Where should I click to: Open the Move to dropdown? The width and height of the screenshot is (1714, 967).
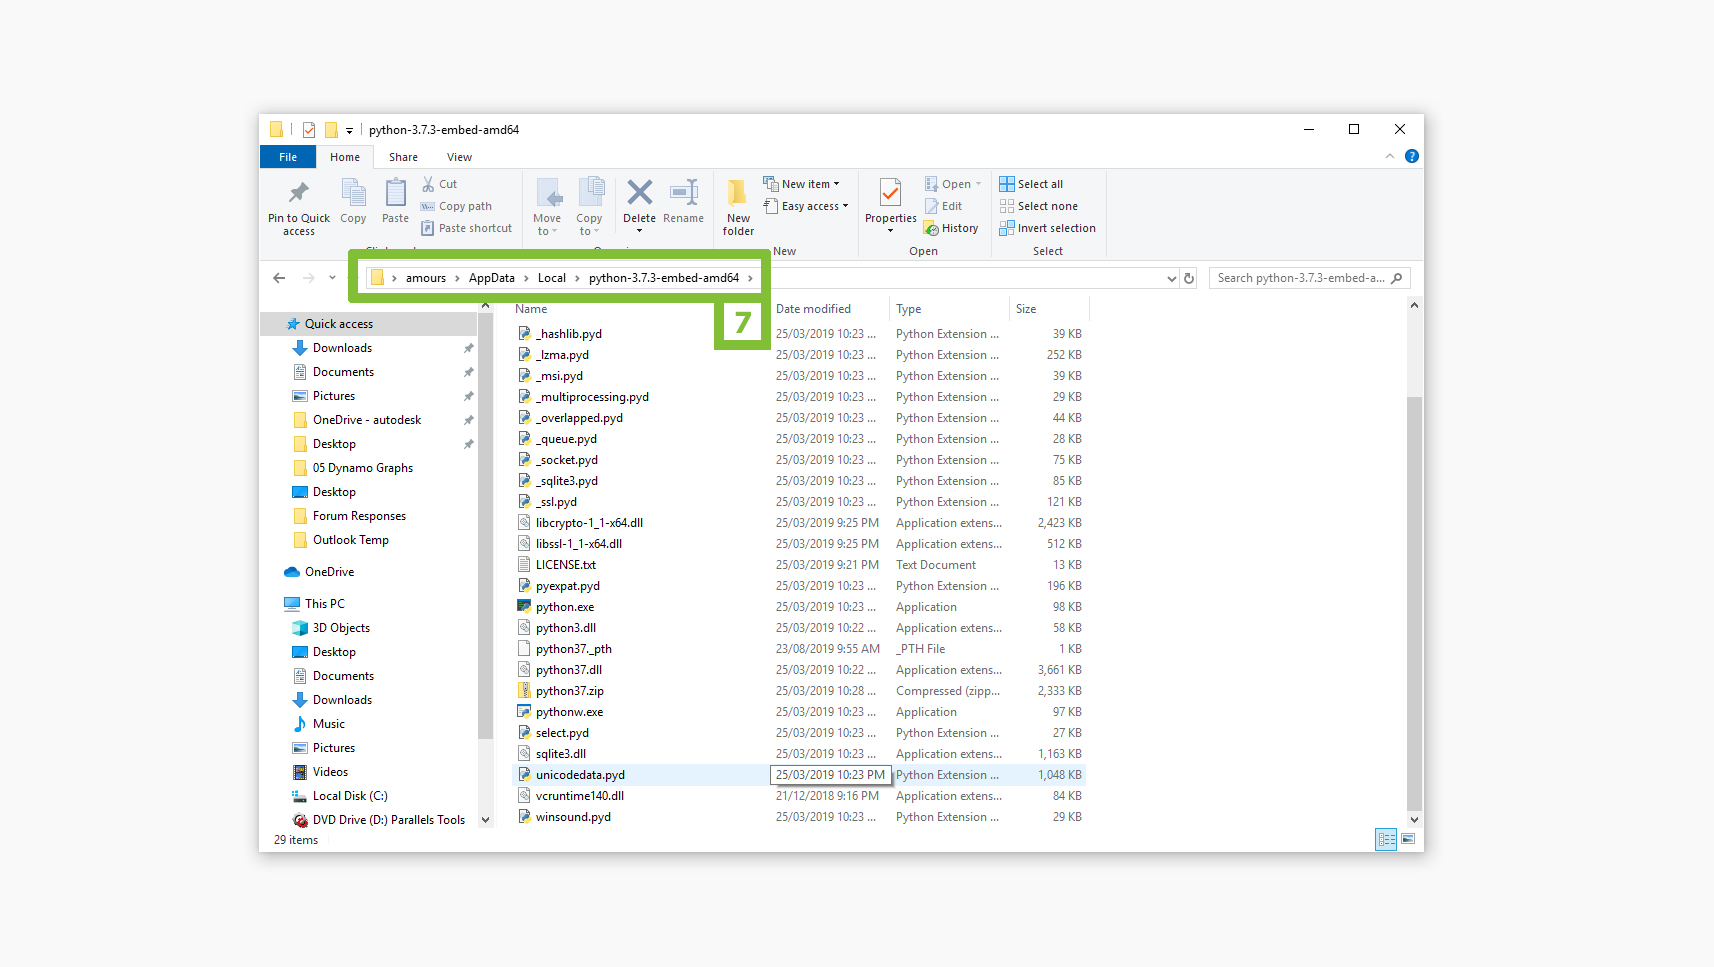click(547, 207)
